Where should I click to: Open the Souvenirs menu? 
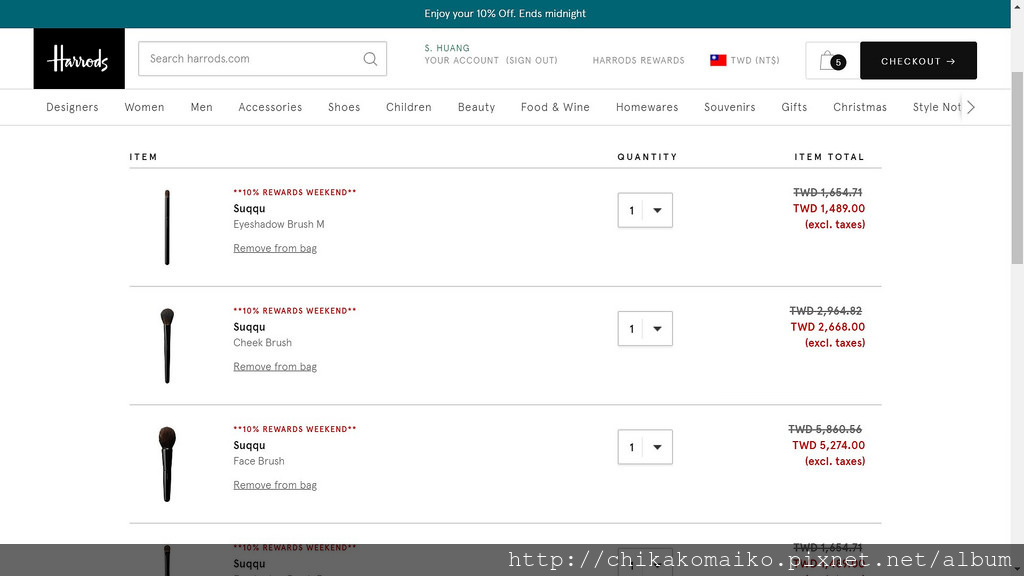[729, 107]
